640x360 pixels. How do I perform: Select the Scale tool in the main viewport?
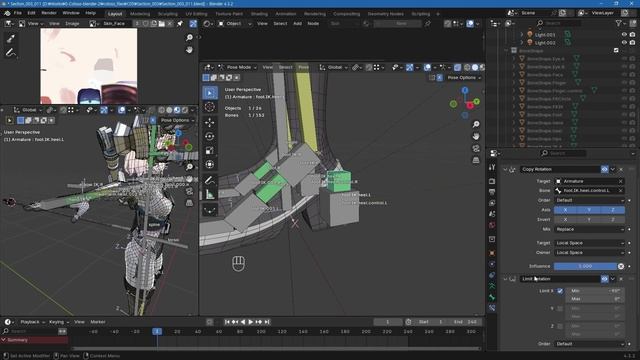[210, 151]
